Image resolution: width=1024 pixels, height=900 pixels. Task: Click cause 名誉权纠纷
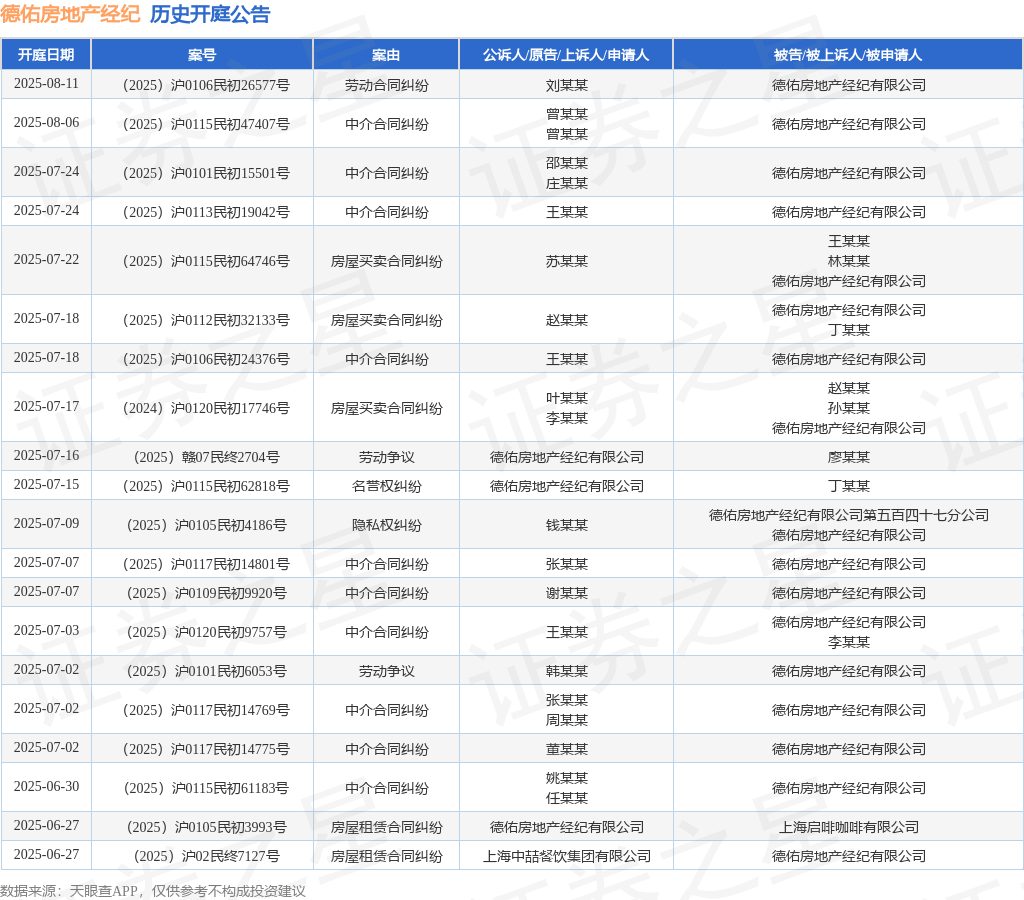pyautogui.click(x=387, y=486)
